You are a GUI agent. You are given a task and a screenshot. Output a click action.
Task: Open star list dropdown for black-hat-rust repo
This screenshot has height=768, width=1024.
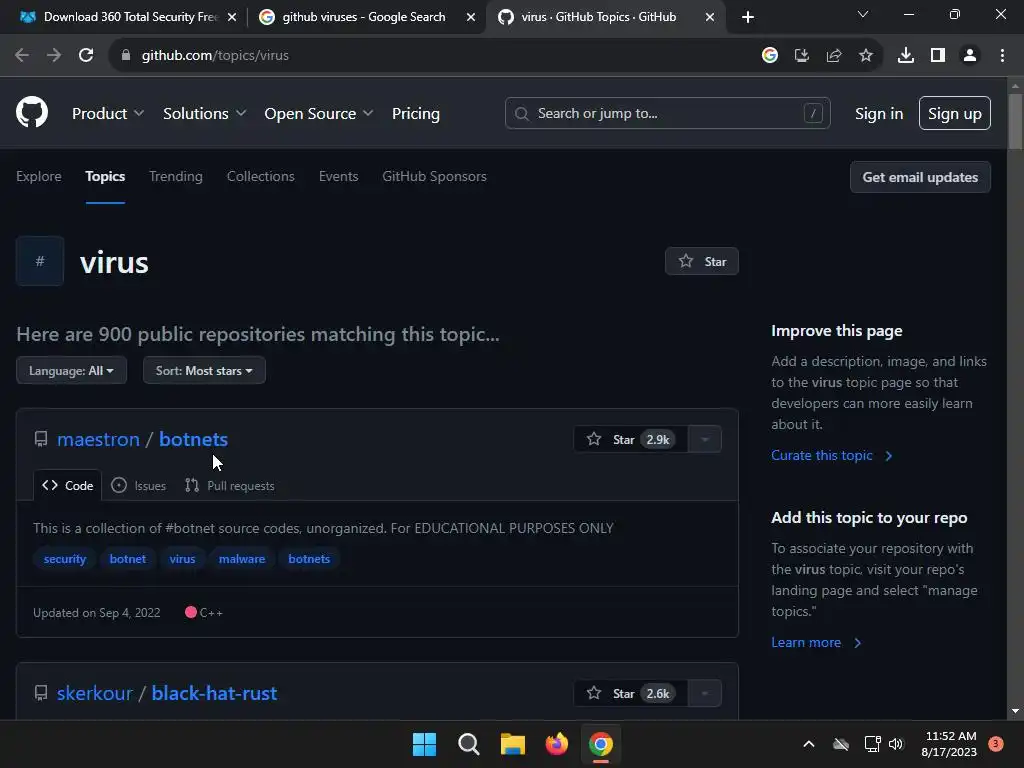[x=705, y=694]
